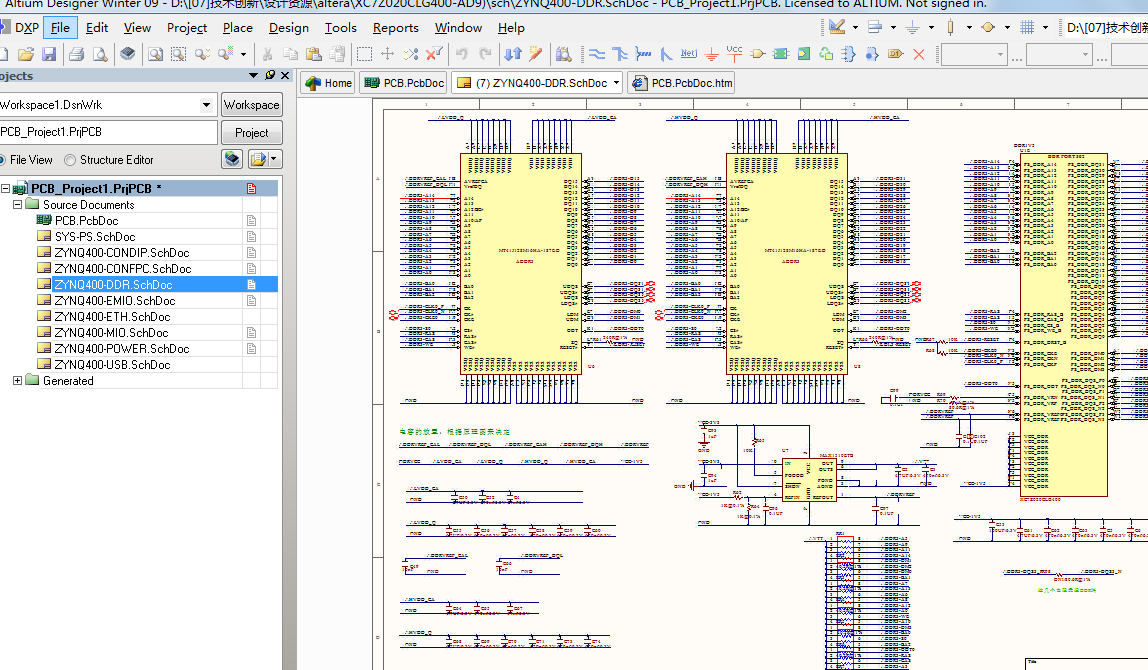Close the Projects panel

click(x=285, y=75)
